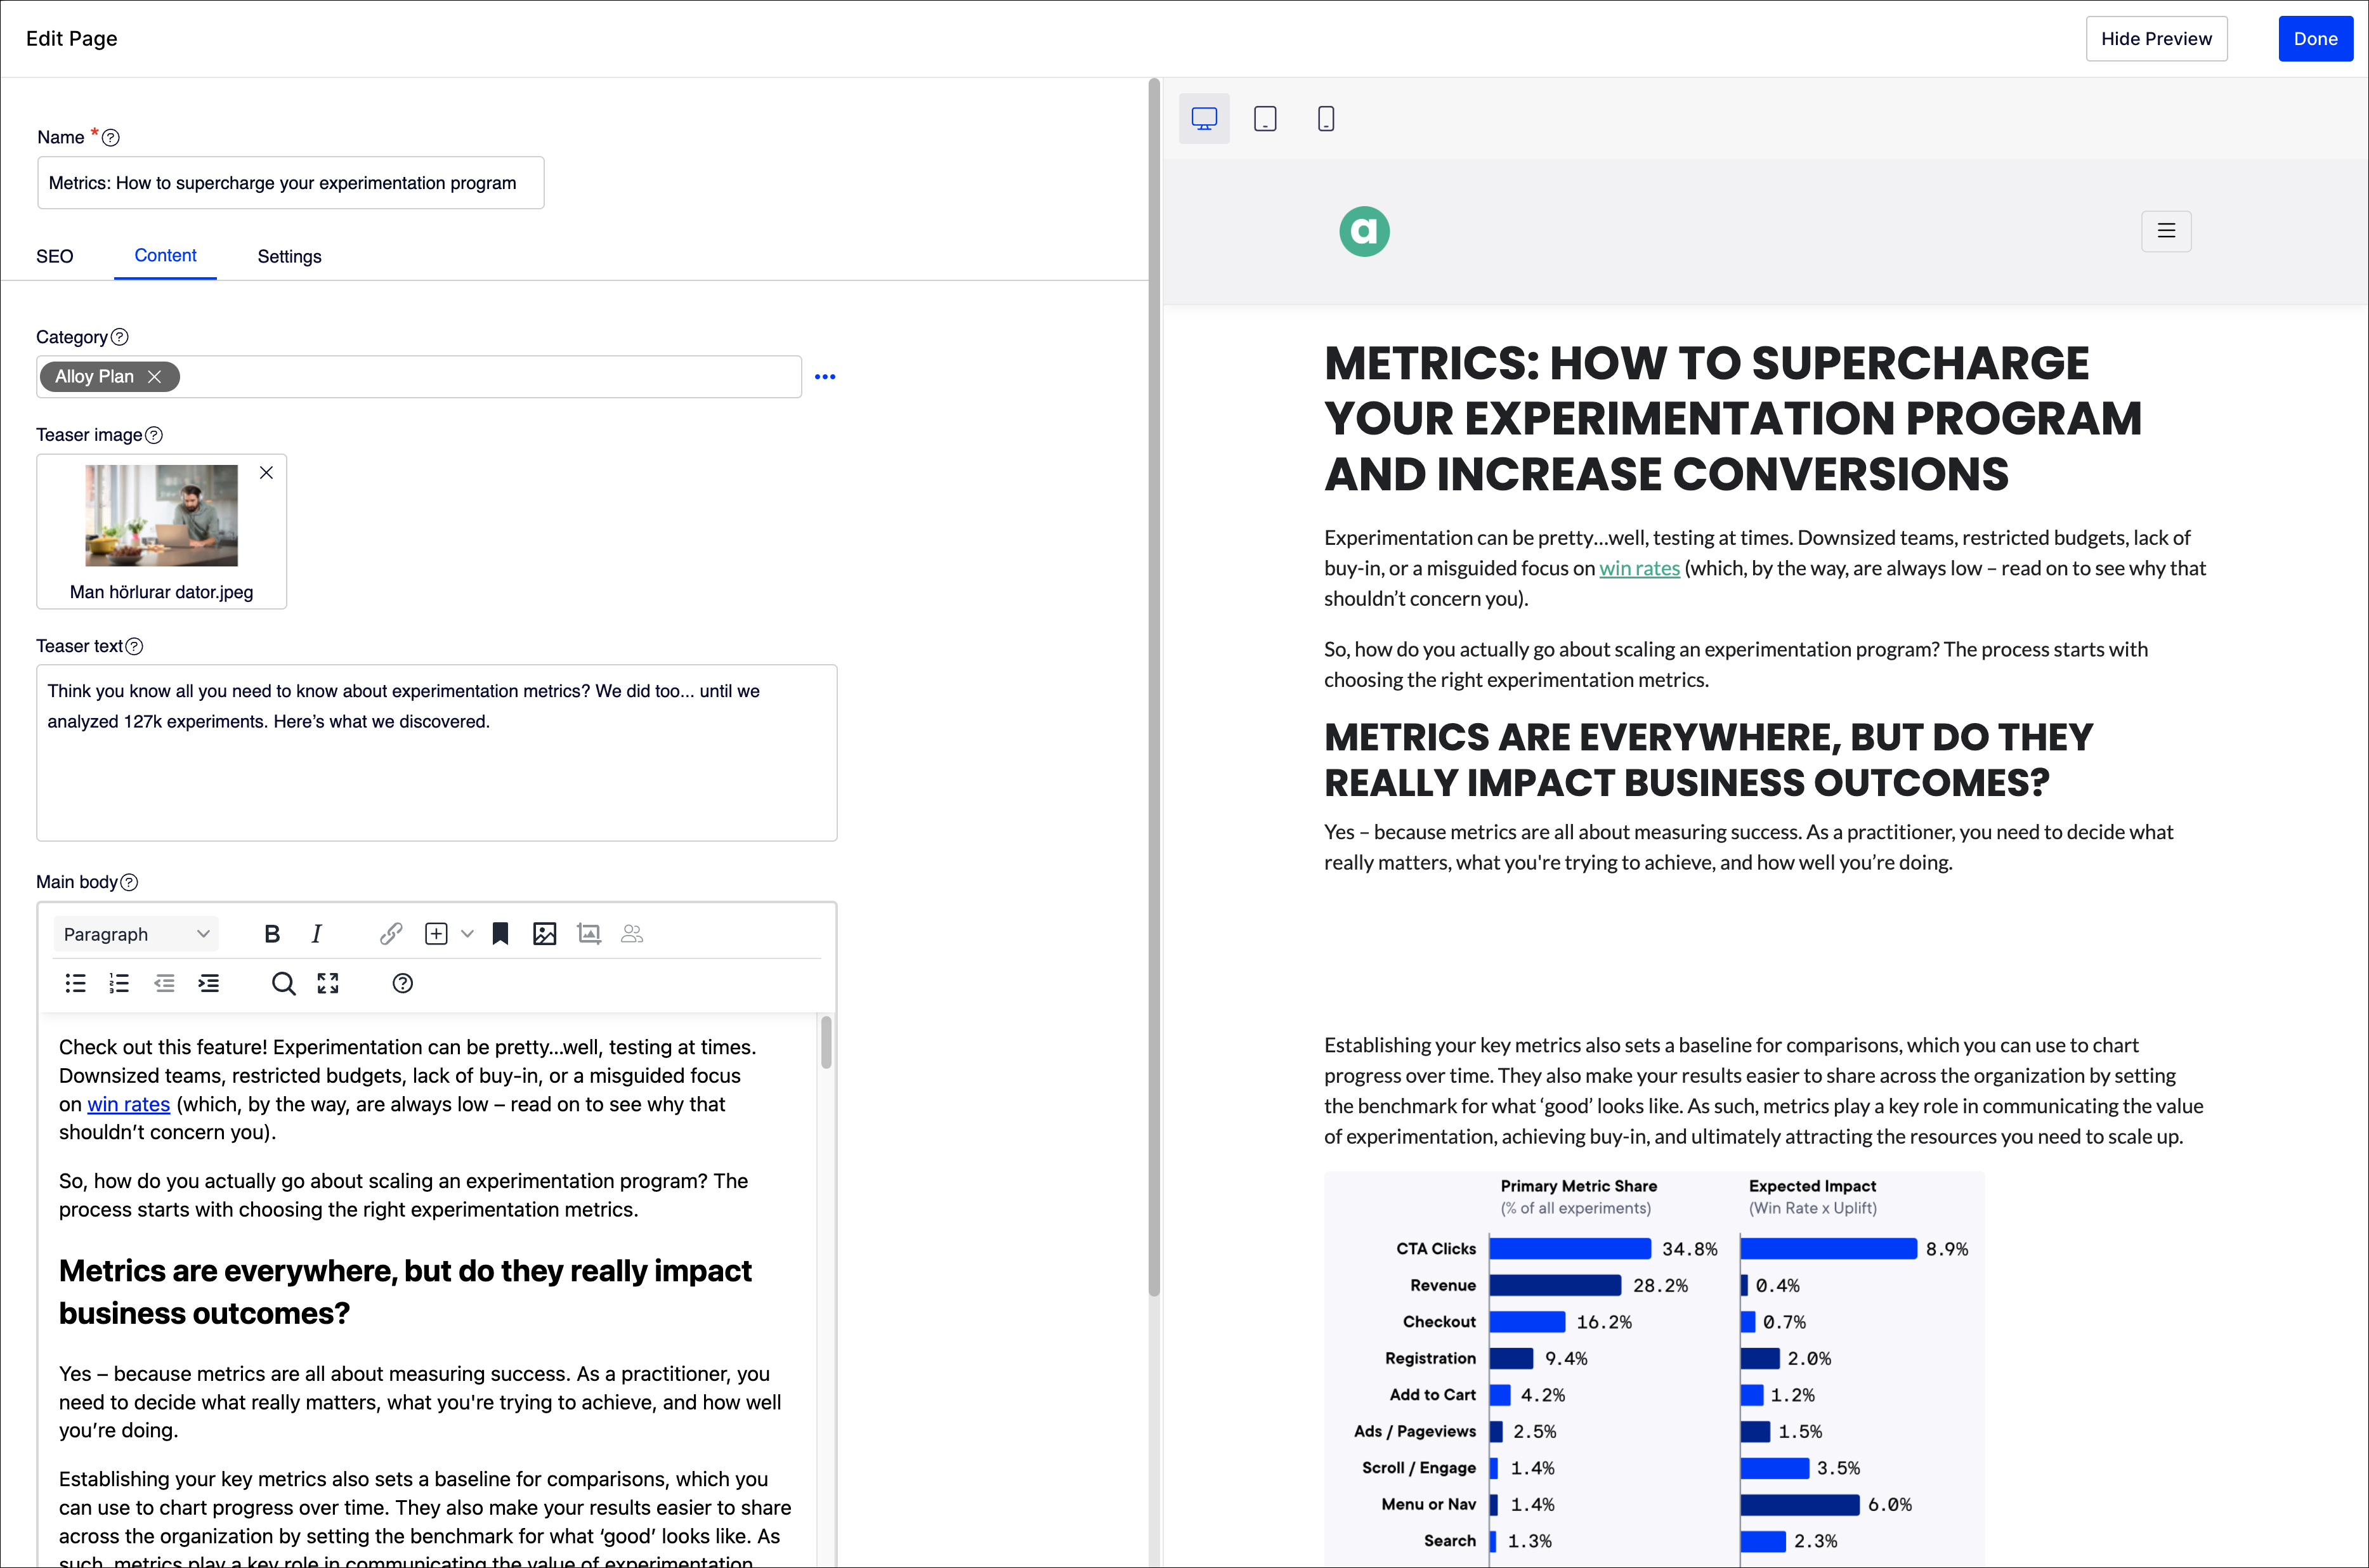Keep desktop preview mode selected
The width and height of the screenshot is (2369, 1568).
tap(1204, 119)
